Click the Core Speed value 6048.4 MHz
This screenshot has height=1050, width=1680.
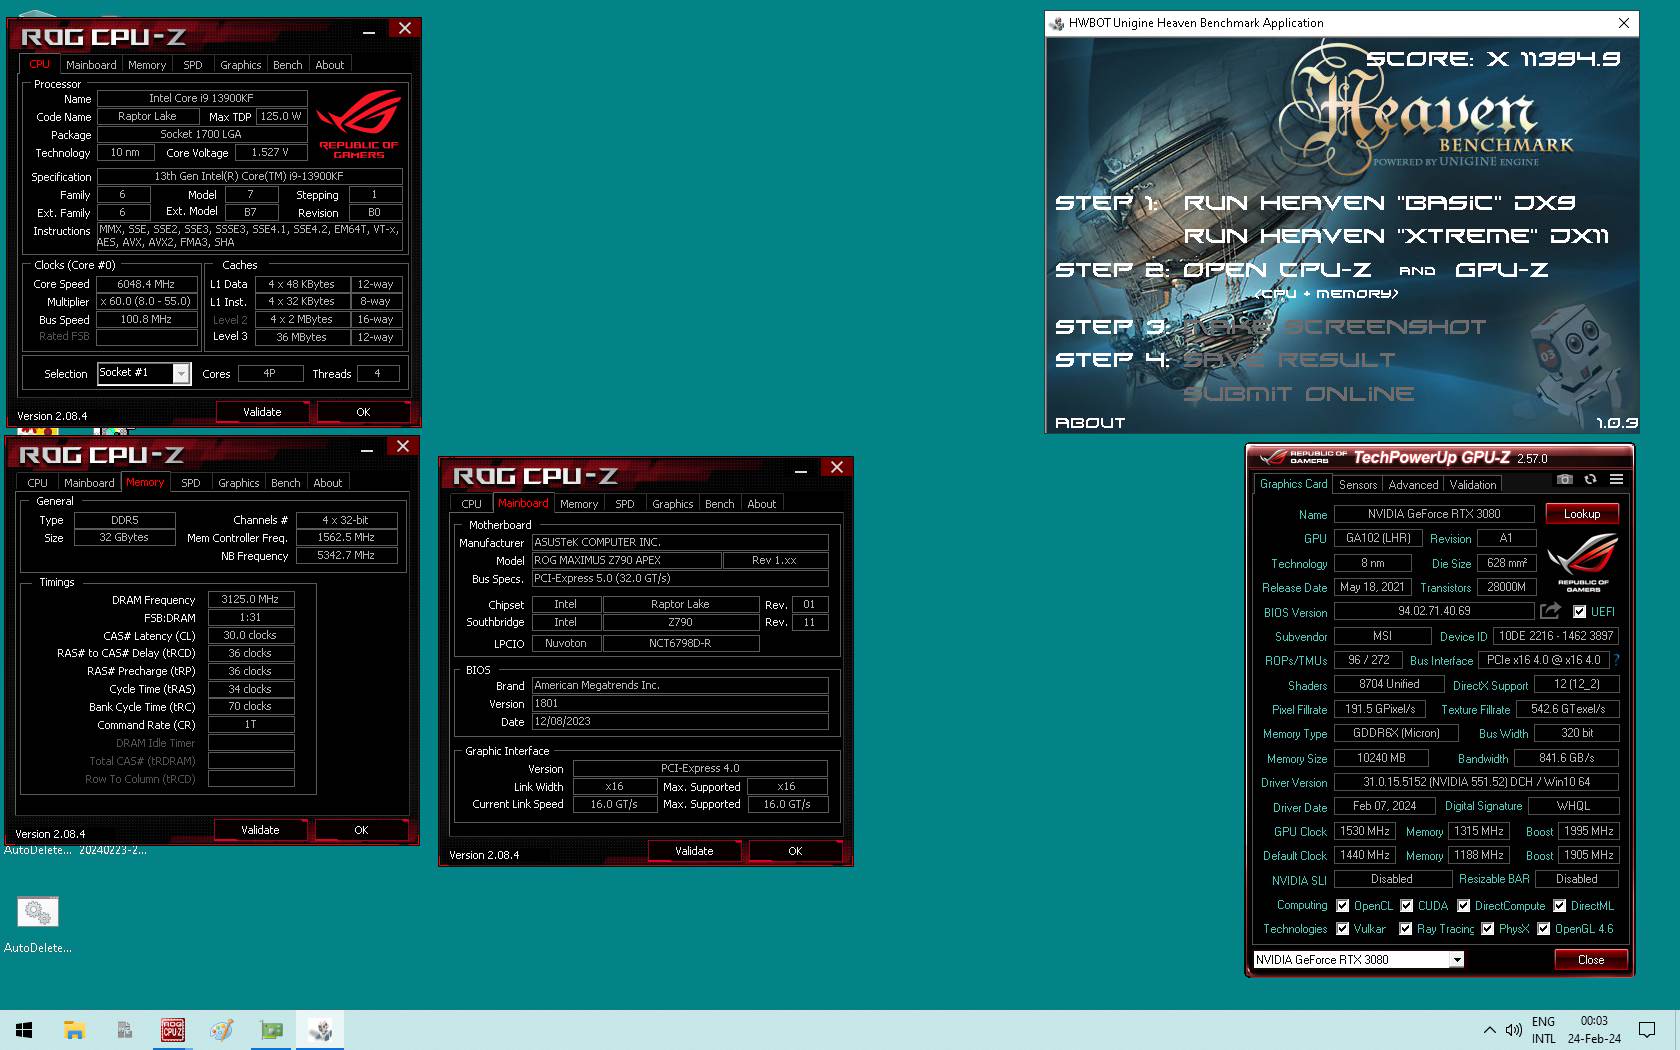tap(146, 284)
